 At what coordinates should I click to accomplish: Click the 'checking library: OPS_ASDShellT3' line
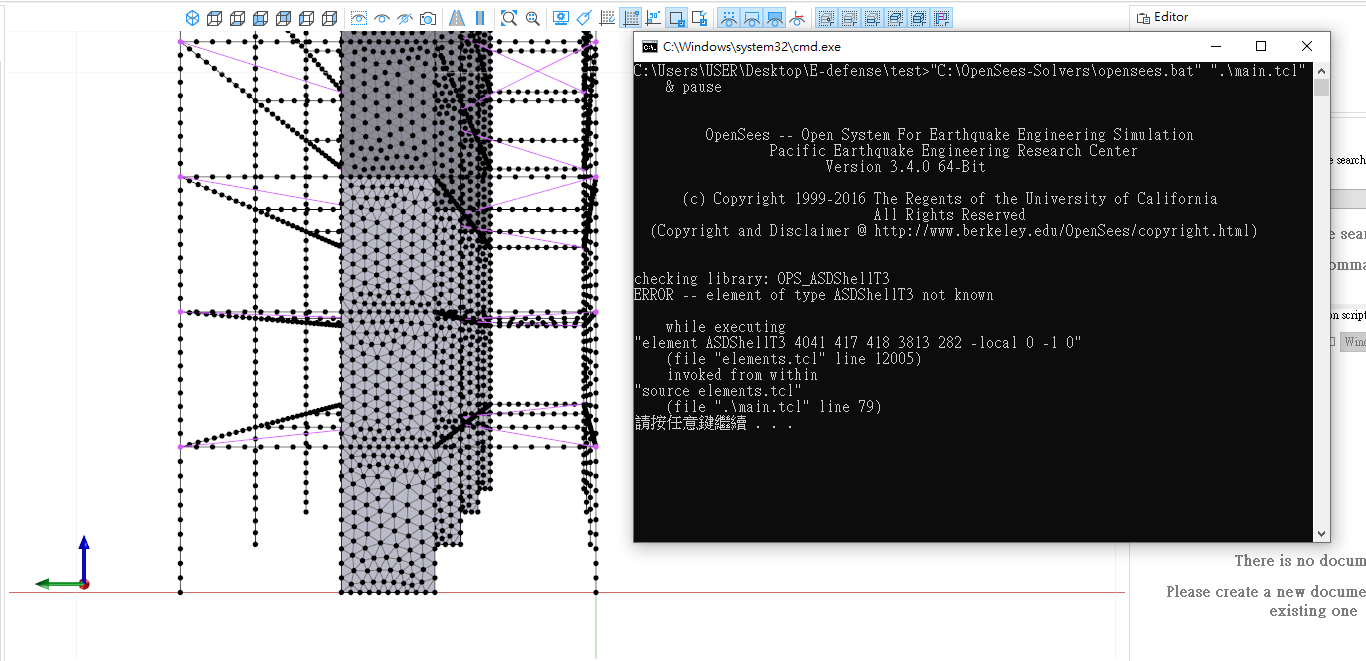[x=762, y=279]
